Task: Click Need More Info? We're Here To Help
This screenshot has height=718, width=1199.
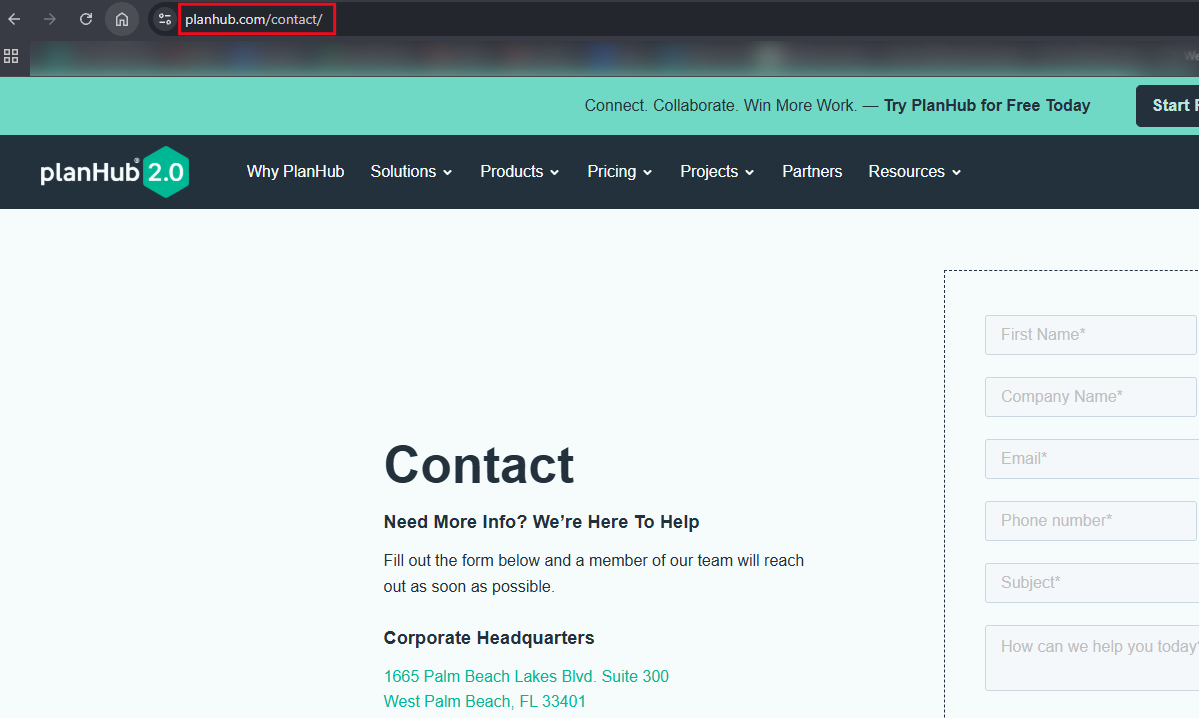Action: pos(541,521)
